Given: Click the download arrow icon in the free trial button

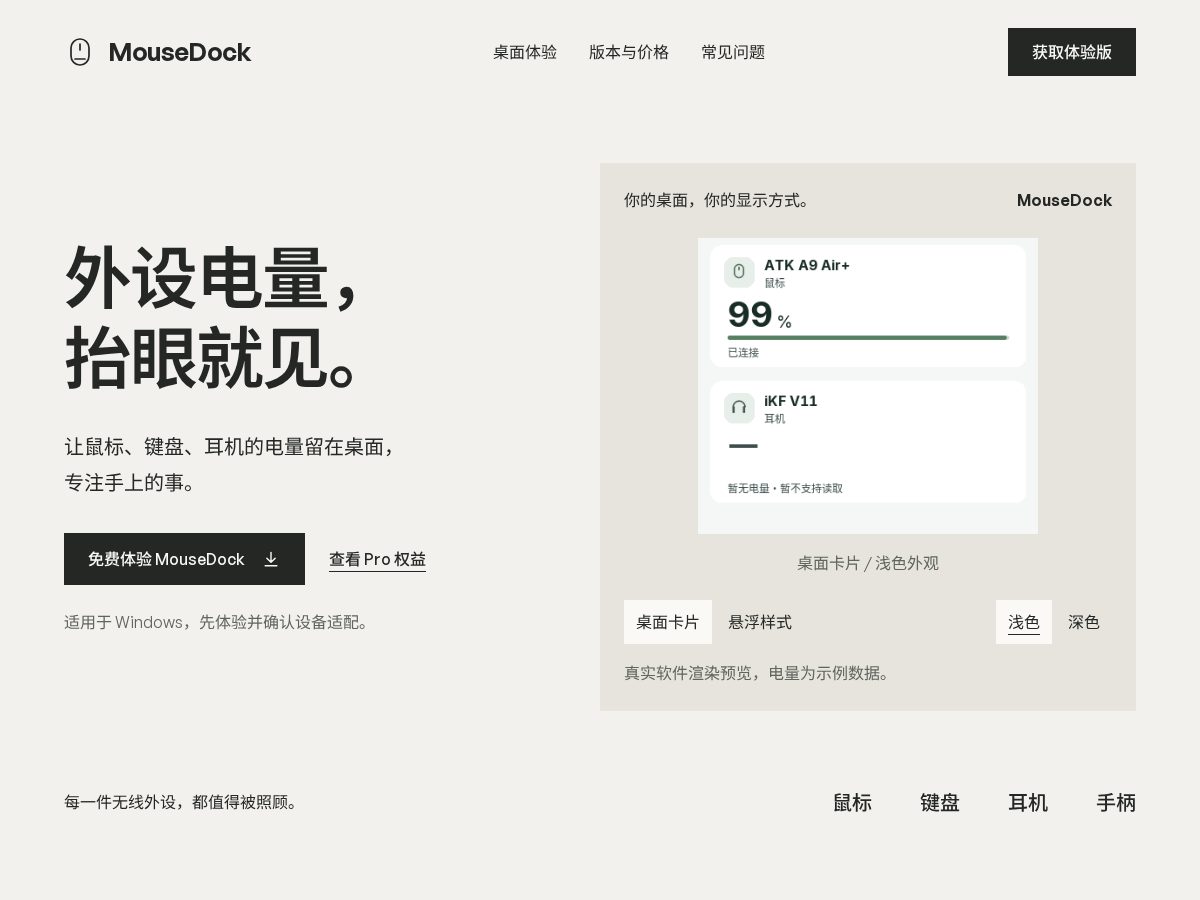Looking at the screenshot, I should pyautogui.click(x=271, y=559).
